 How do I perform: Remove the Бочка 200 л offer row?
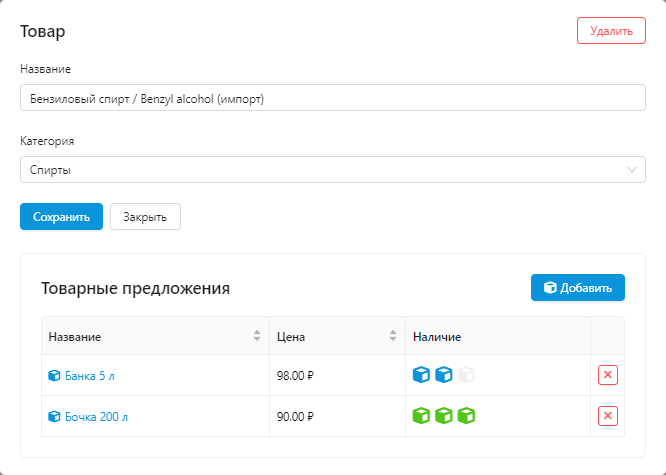(608, 416)
